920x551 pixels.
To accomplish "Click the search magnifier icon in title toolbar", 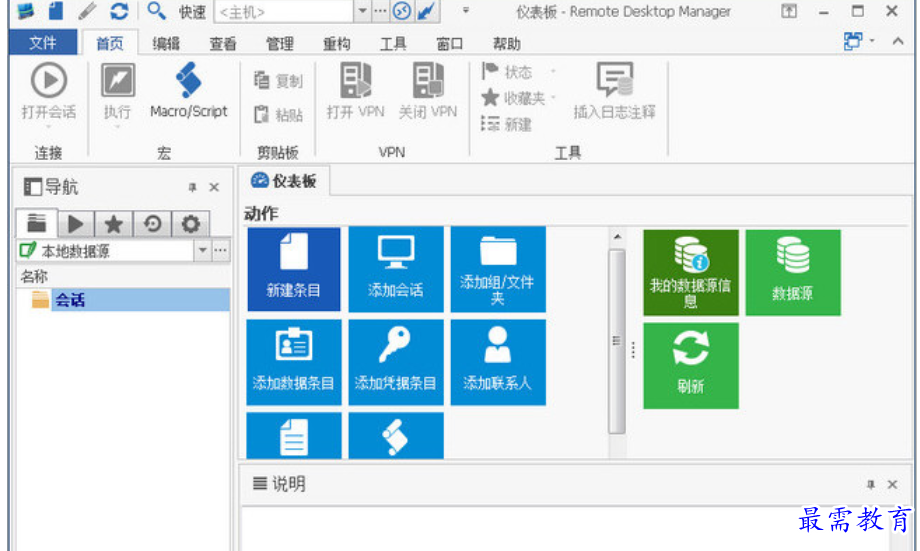I will pyautogui.click(x=156, y=11).
